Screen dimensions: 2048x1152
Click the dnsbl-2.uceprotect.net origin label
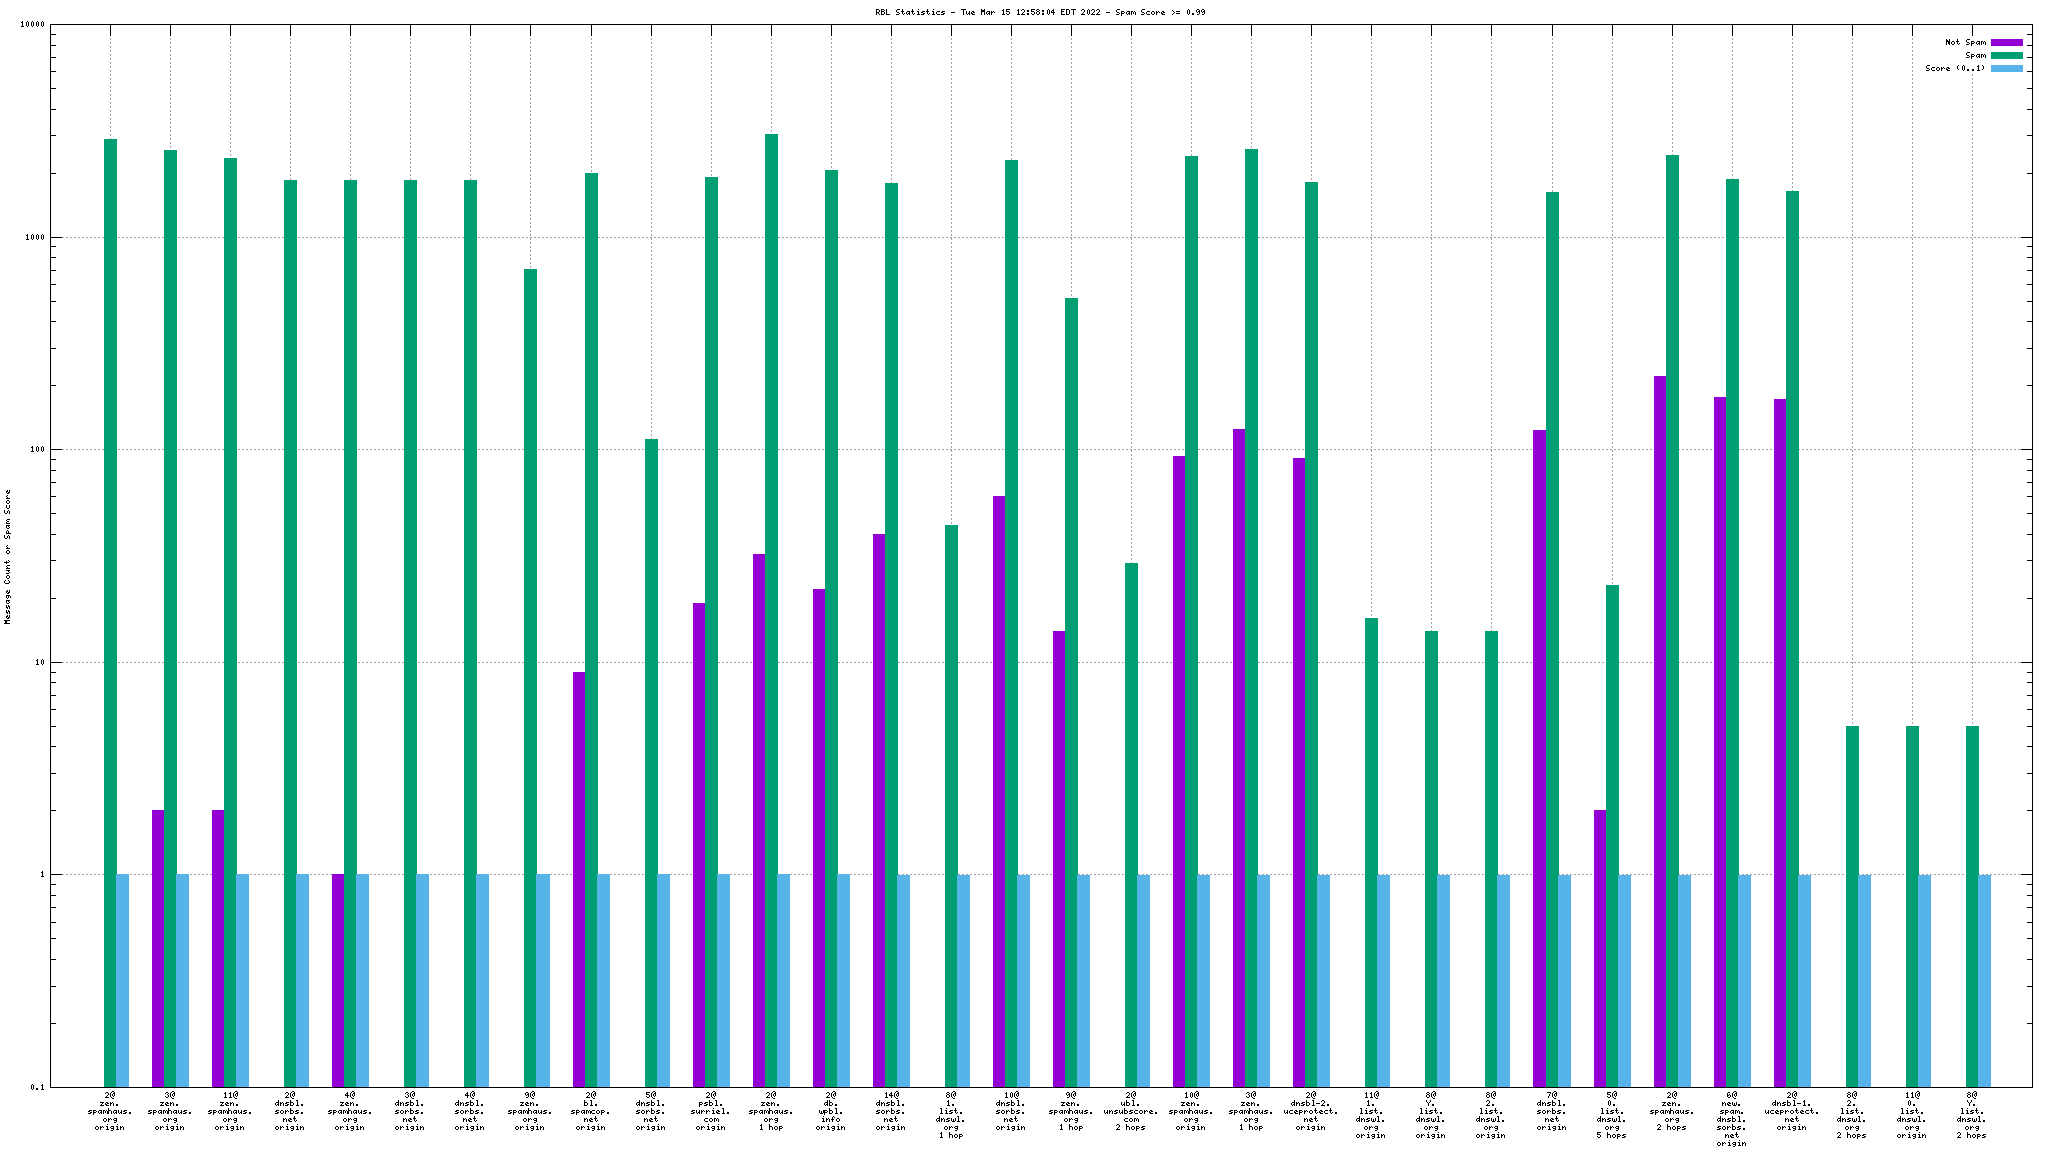pos(1311,1111)
